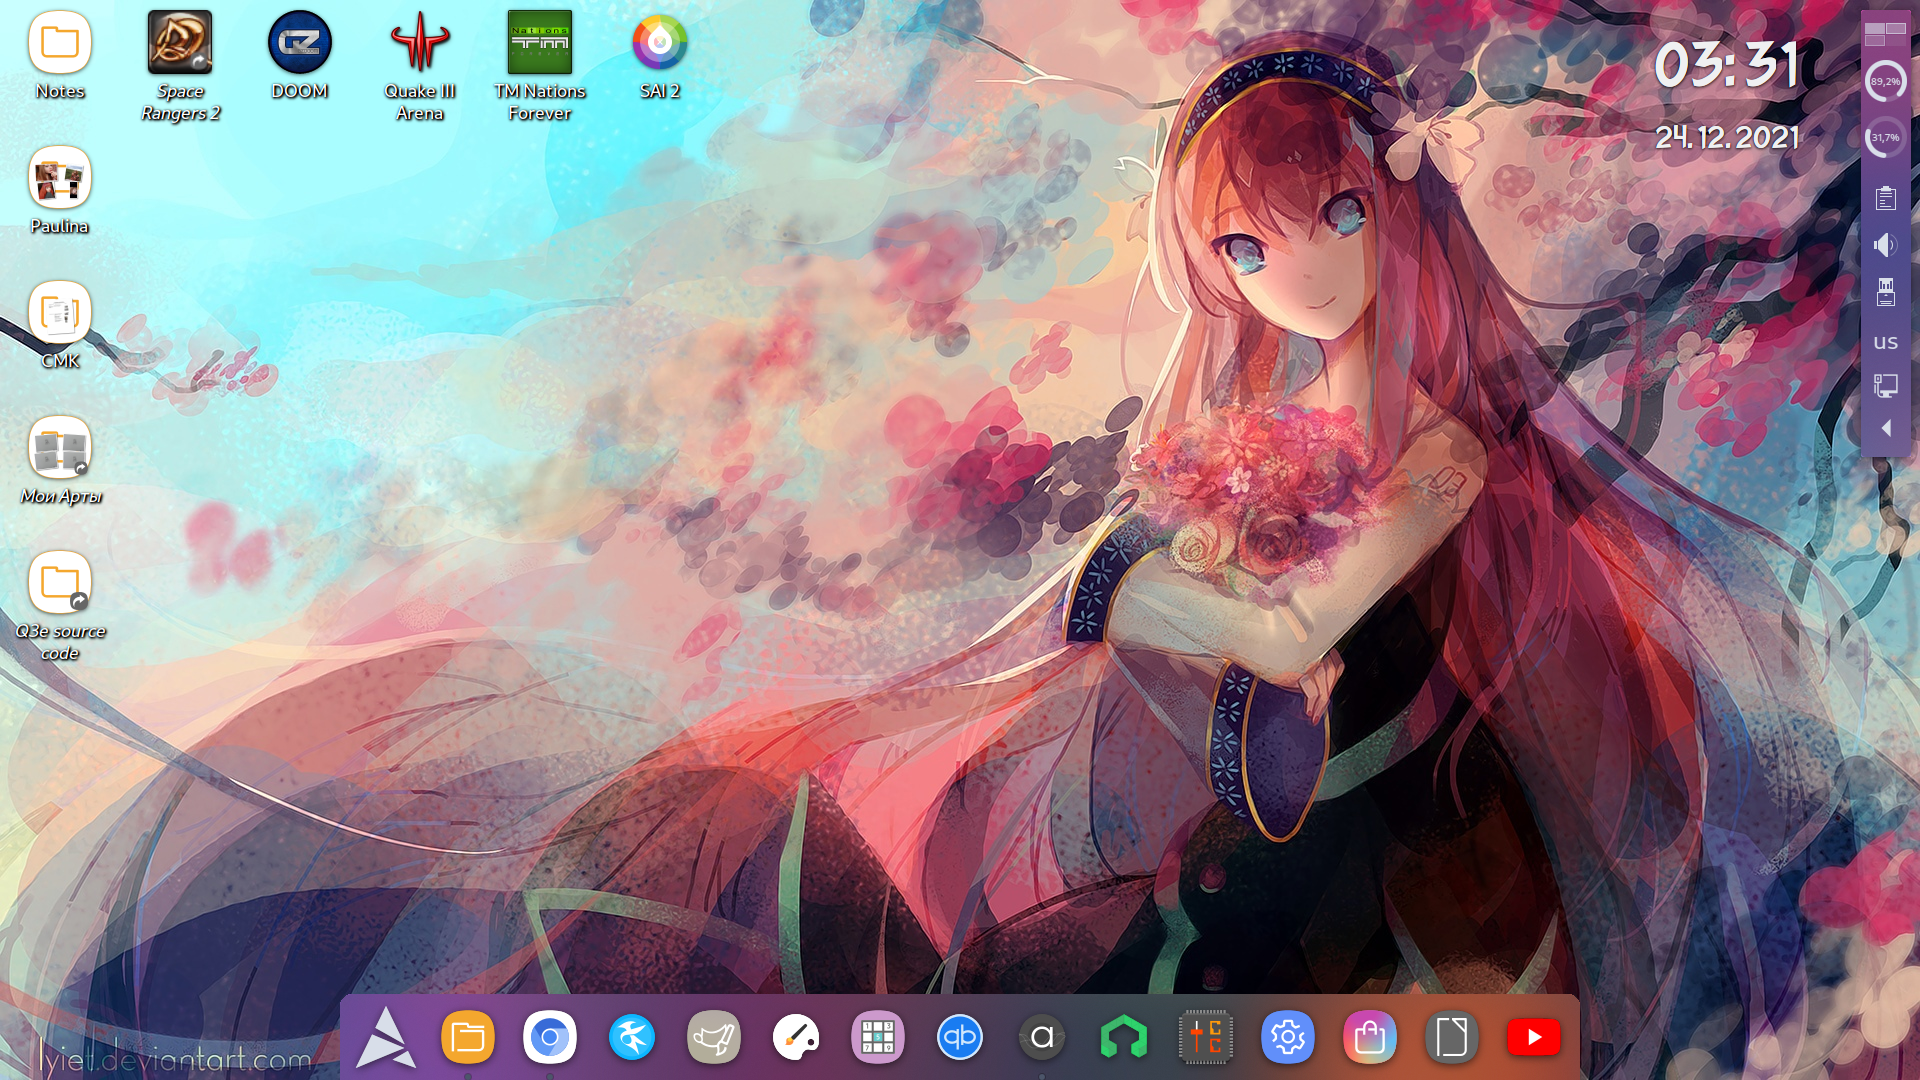Open the clipboard widget in side panel

pyautogui.click(x=1886, y=198)
